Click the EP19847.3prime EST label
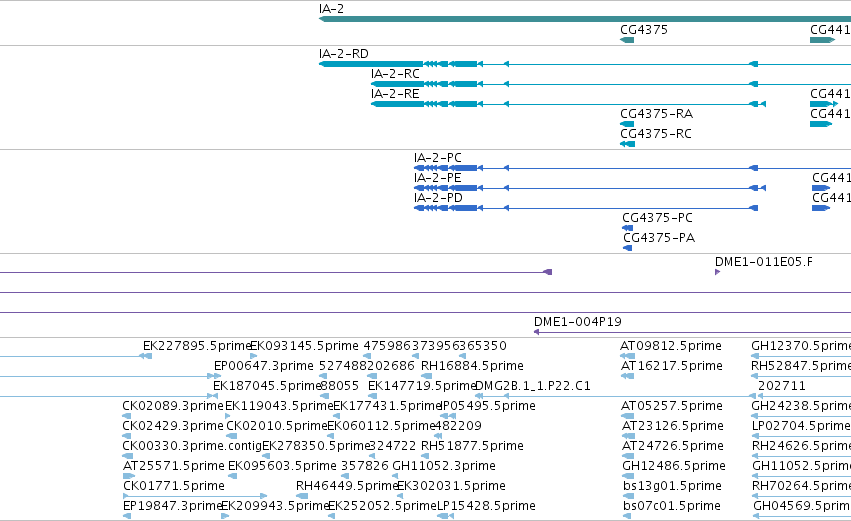Viewport: 851px width, 521px height. (173, 507)
